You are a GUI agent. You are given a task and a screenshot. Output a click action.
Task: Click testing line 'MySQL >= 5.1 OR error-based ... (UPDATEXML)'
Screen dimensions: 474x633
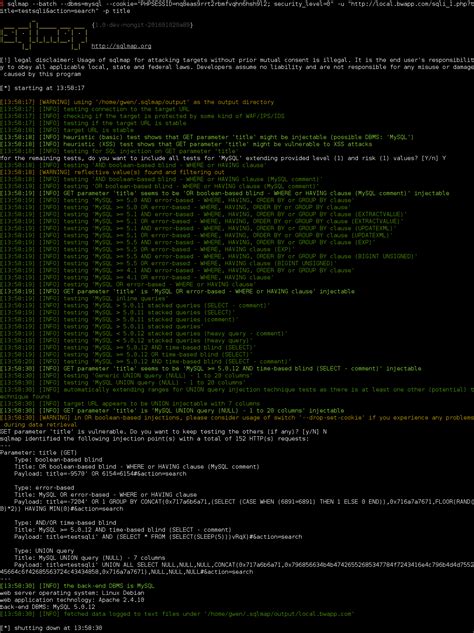pyautogui.click(x=197, y=235)
